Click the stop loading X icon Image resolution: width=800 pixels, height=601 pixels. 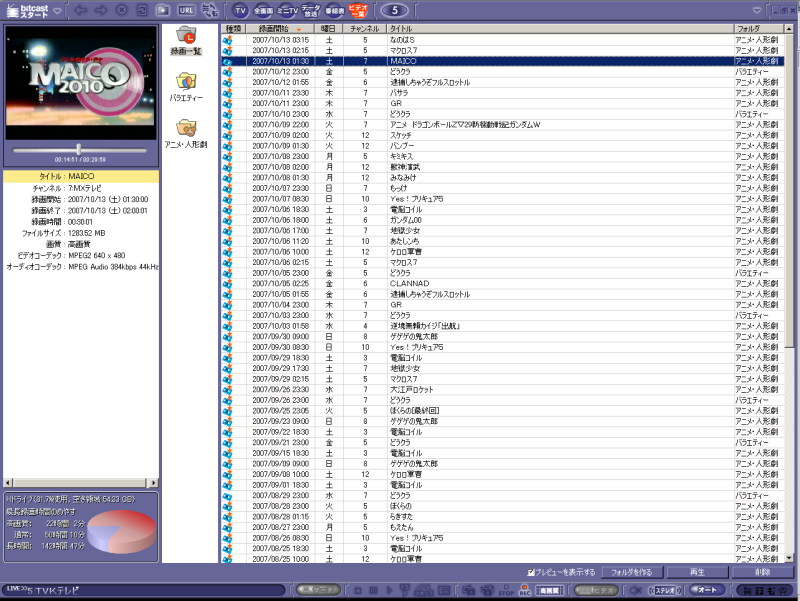[x=121, y=10]
